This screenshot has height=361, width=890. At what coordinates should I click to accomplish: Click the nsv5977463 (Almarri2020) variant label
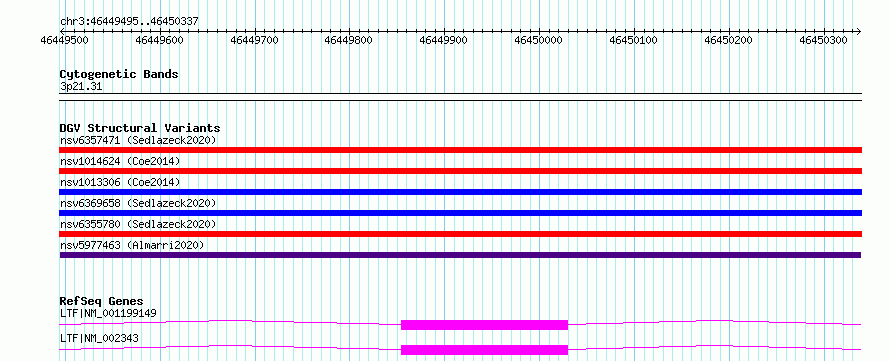[132, 245]
